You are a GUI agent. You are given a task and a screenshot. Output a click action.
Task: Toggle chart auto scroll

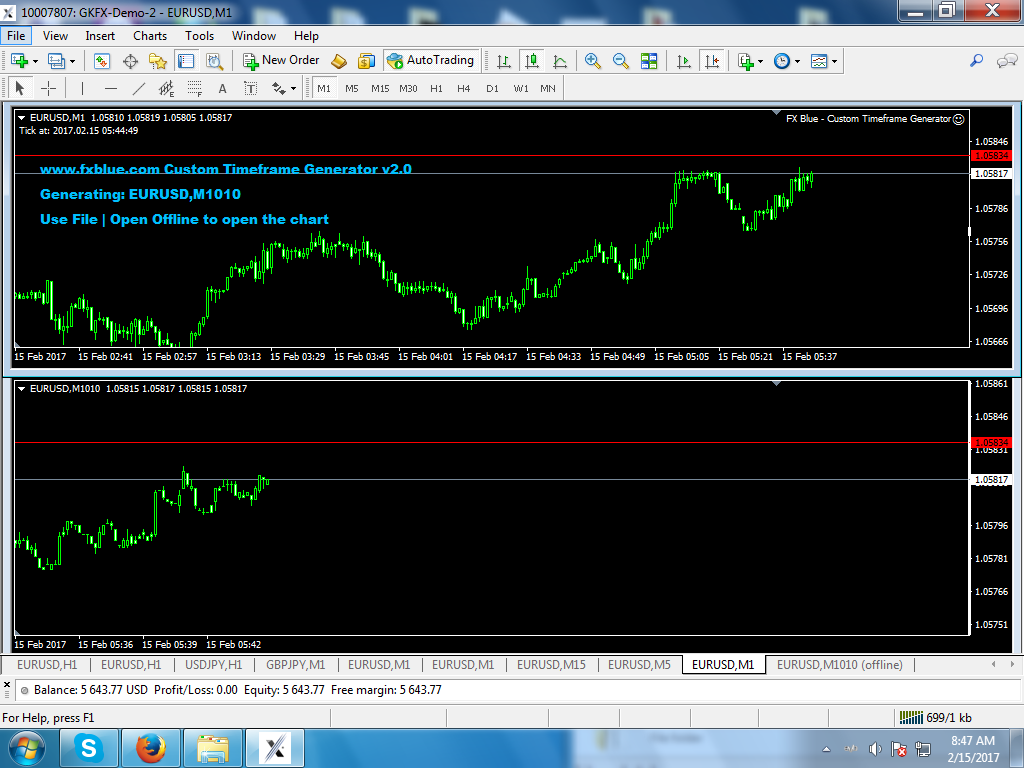[x=683, y=61]
